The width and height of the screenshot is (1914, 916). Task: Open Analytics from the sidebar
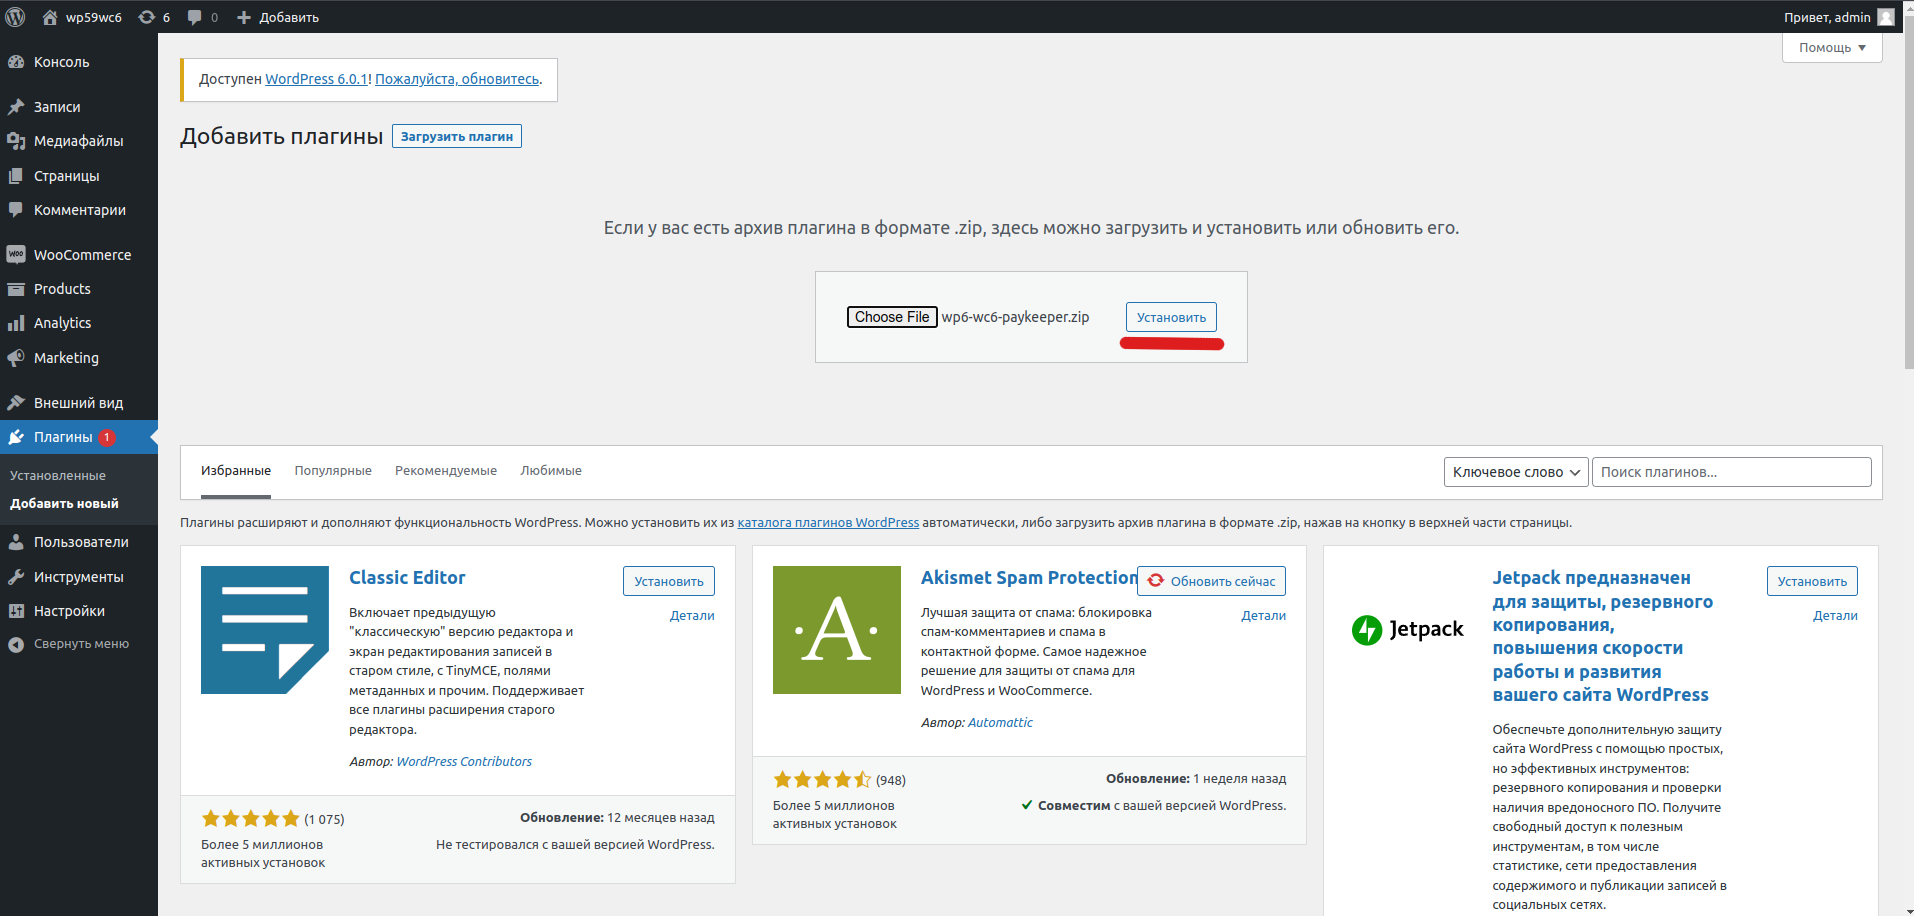click(x=62, y=323)
